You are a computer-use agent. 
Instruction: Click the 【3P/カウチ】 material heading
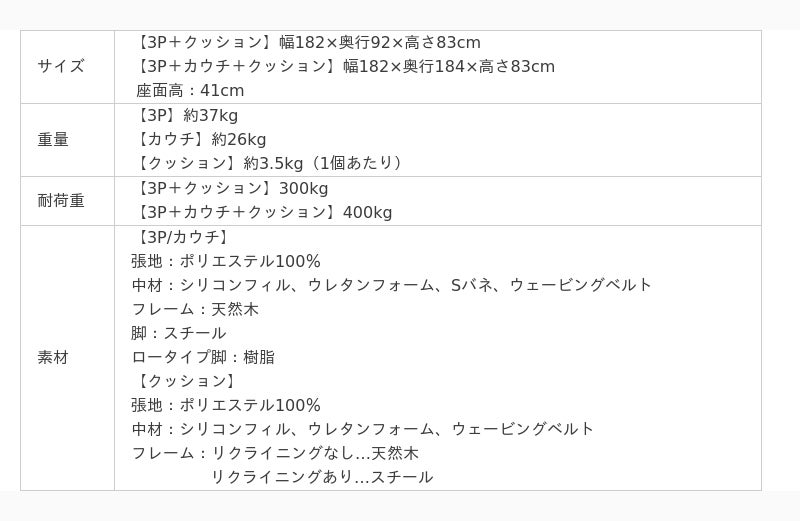(182, 238)
